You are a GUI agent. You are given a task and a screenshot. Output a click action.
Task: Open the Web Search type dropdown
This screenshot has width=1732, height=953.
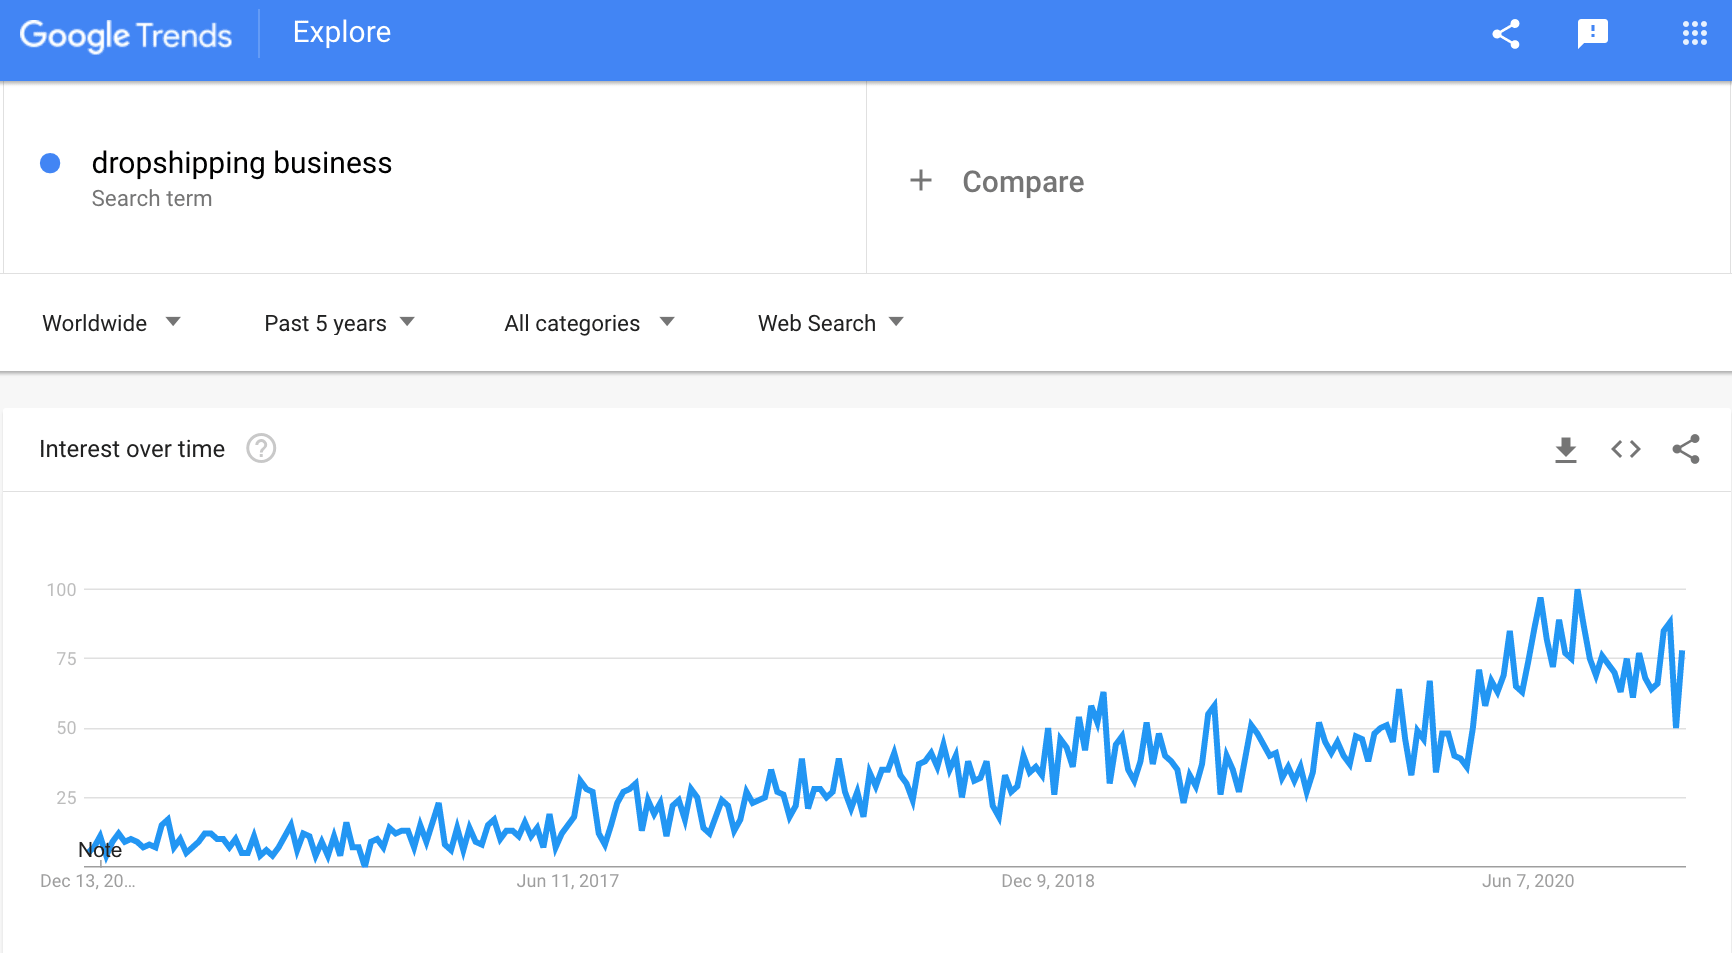pos(830,323)
